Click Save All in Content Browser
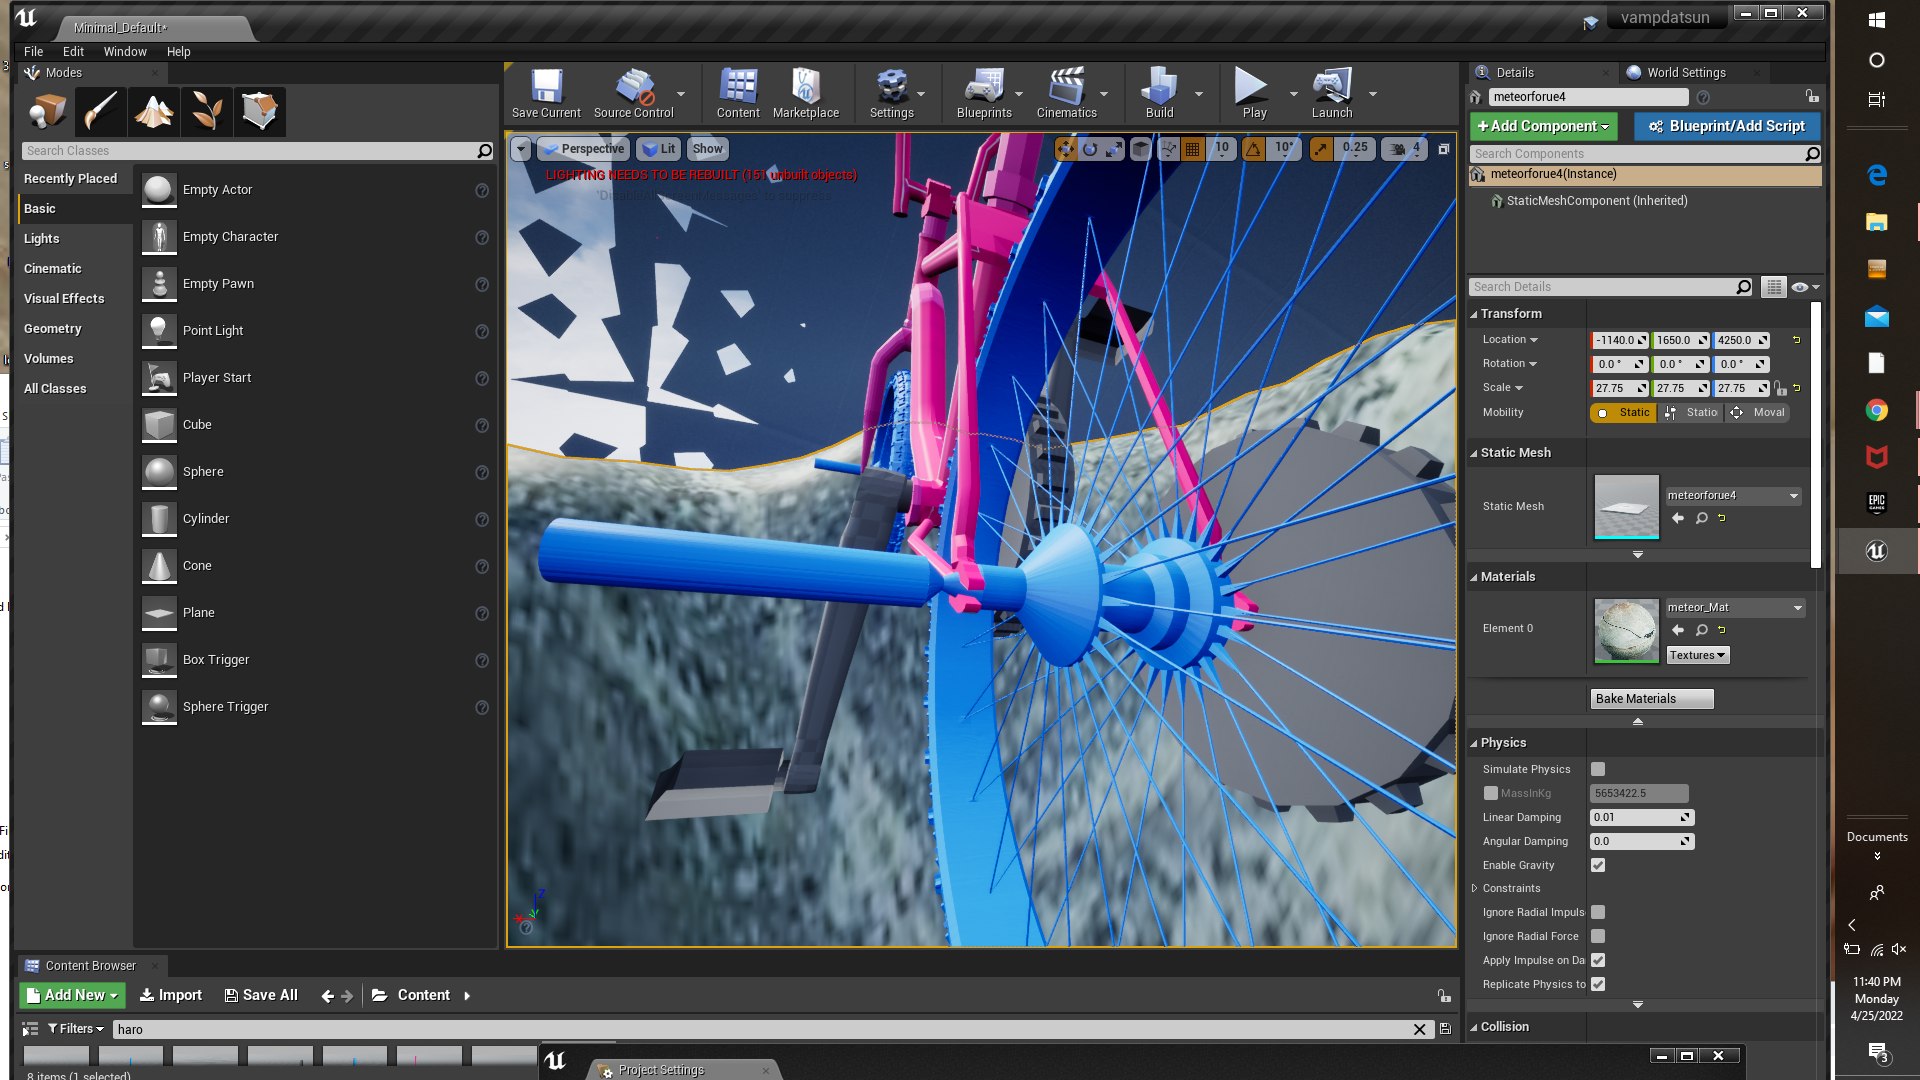The height and width of the screenshot is (1080, 1920). click(x=261, y=995)
